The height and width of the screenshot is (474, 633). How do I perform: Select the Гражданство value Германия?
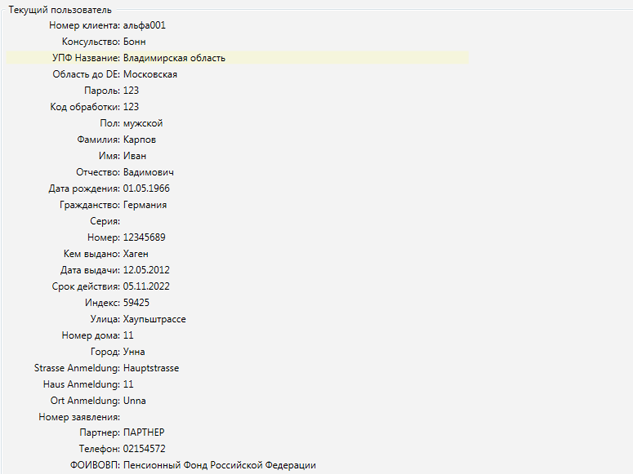[x=145, y=205]
